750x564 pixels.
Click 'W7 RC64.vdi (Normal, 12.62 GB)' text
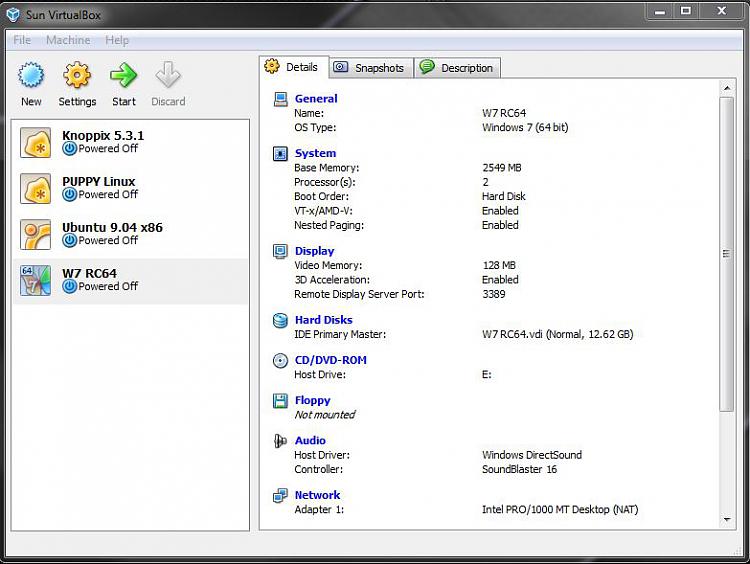pyautogui.click(x=558, y=334)
